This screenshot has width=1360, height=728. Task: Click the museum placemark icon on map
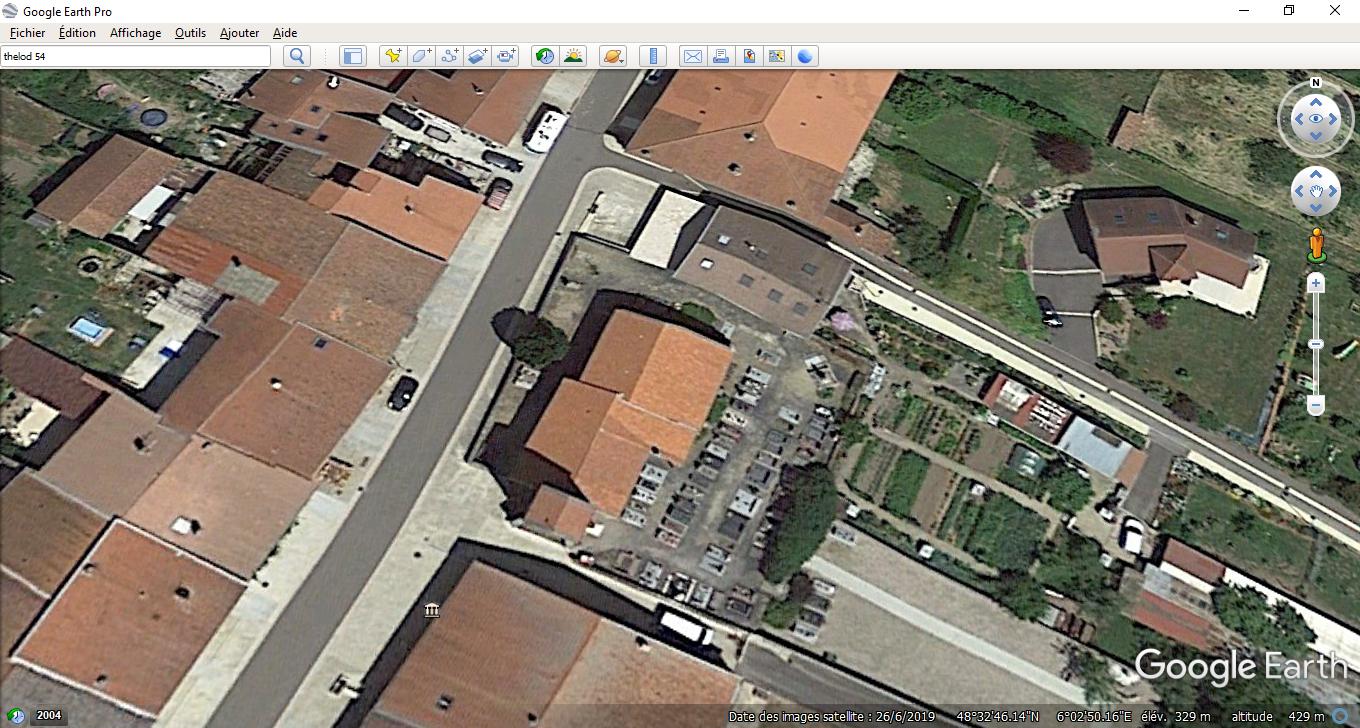click(x=432, y=610)
